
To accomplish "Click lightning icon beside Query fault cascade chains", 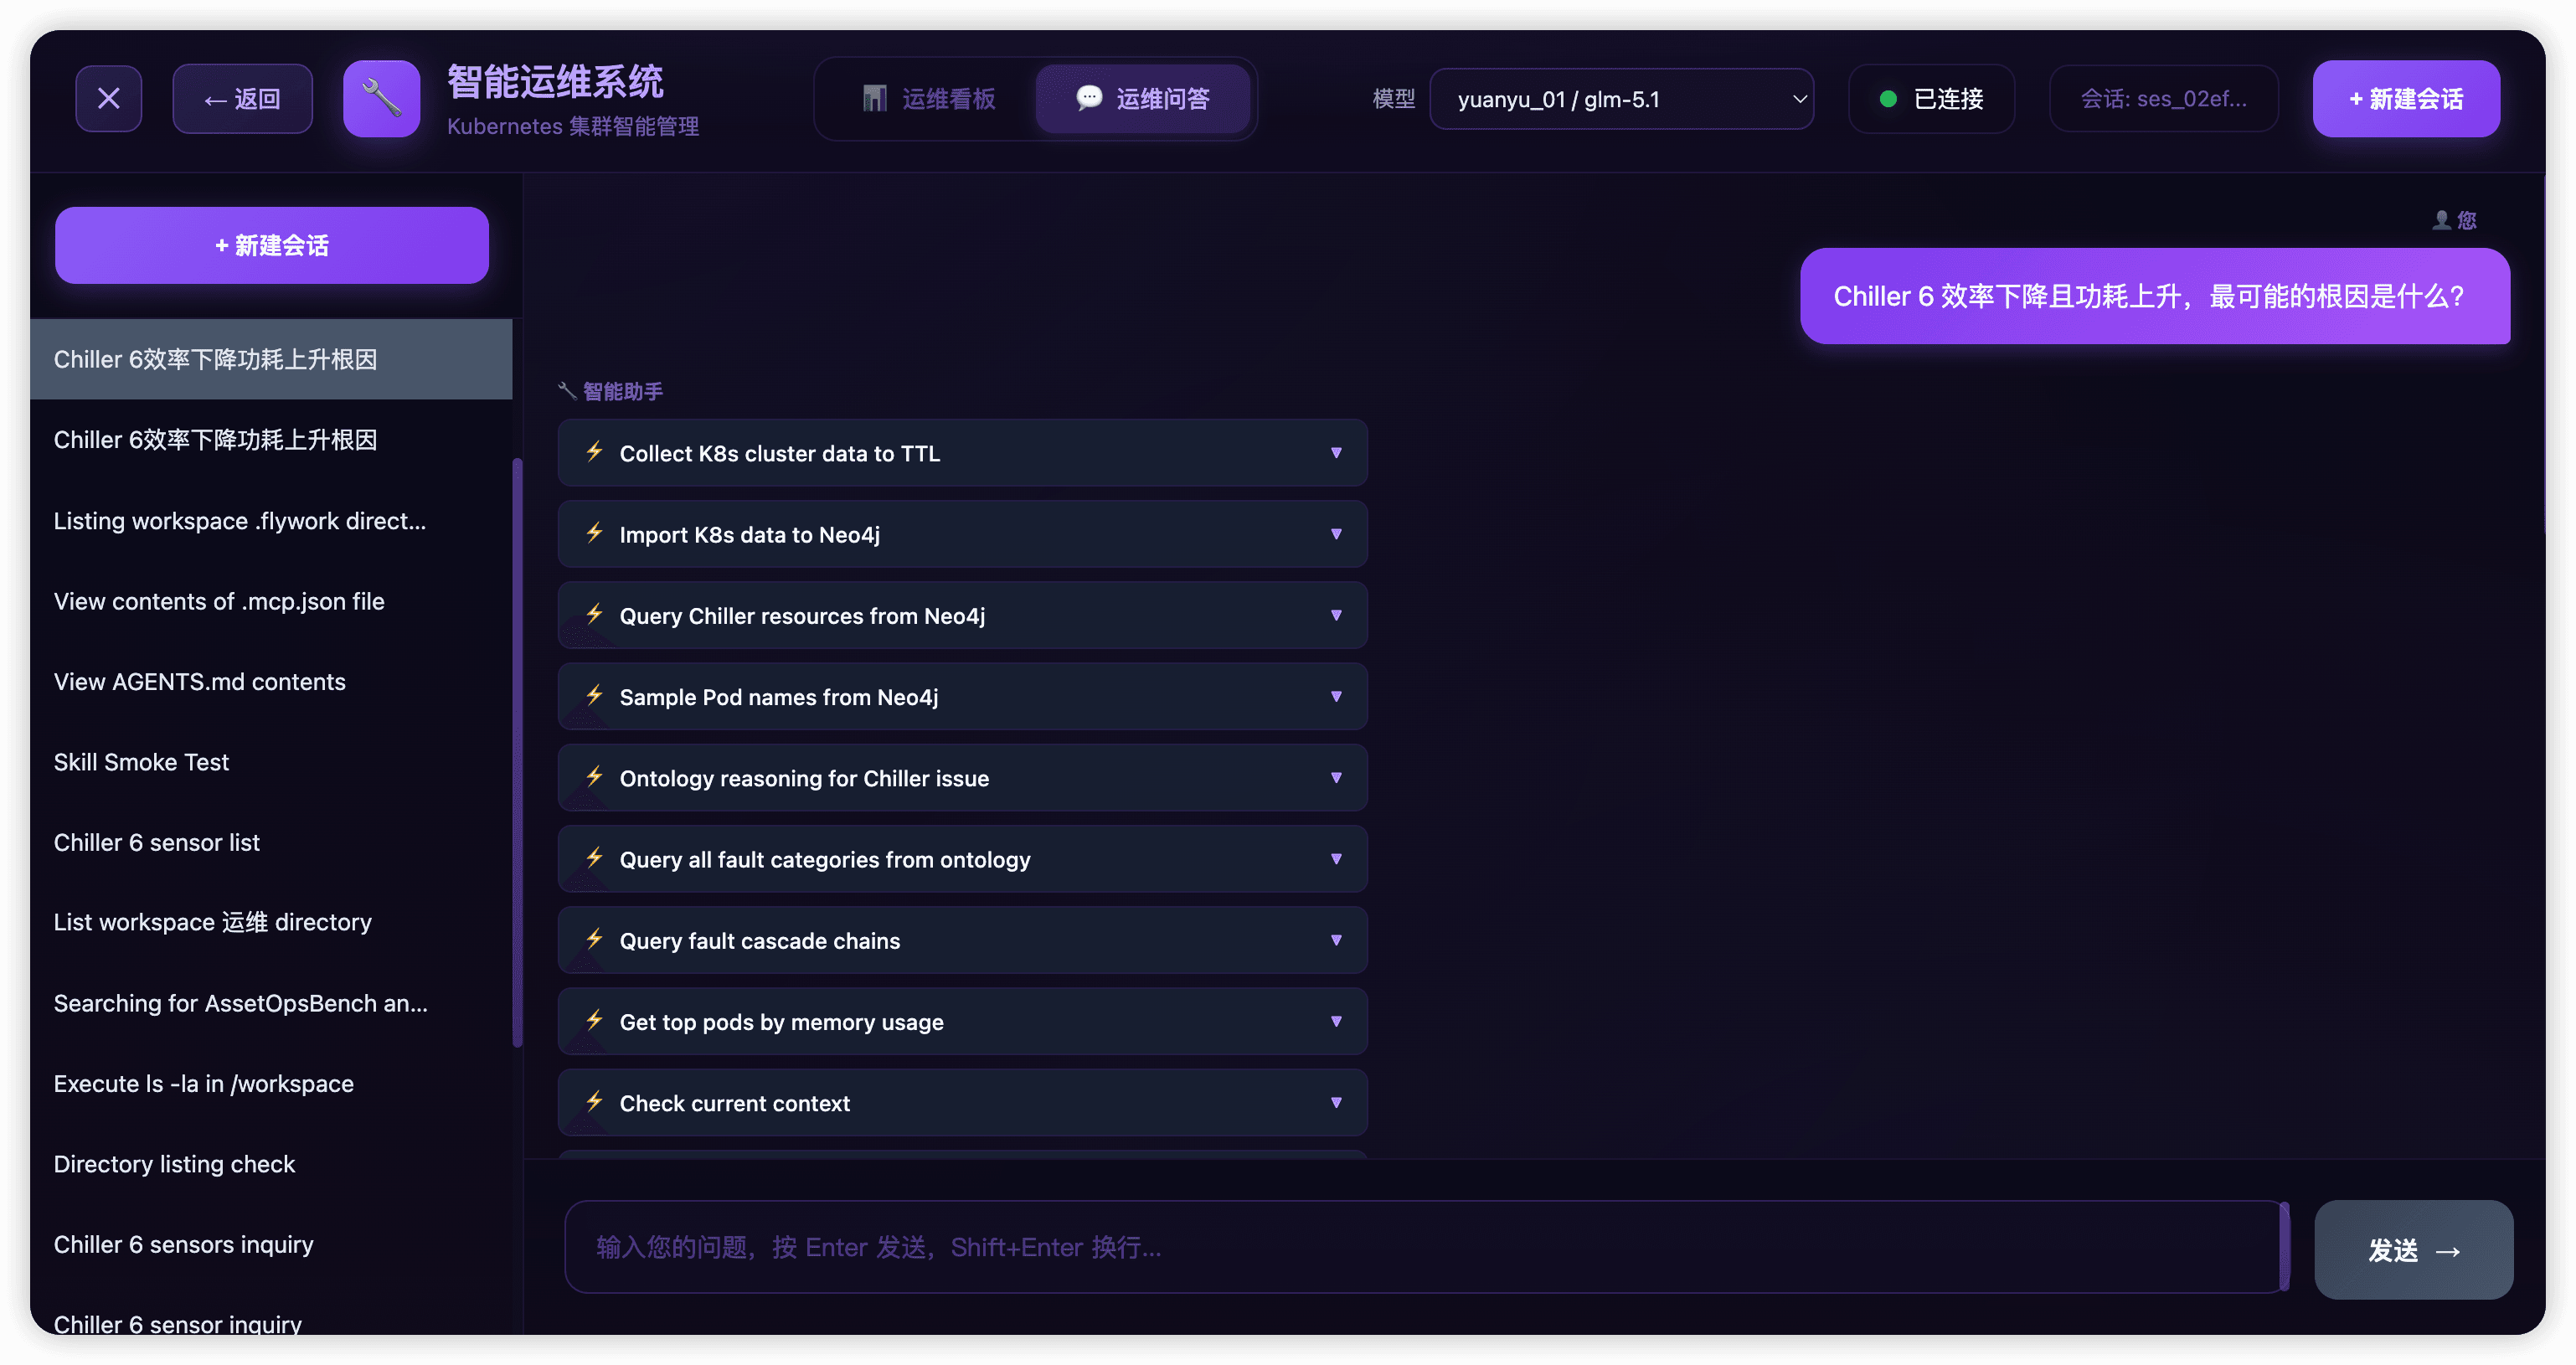I will (595, 939).
